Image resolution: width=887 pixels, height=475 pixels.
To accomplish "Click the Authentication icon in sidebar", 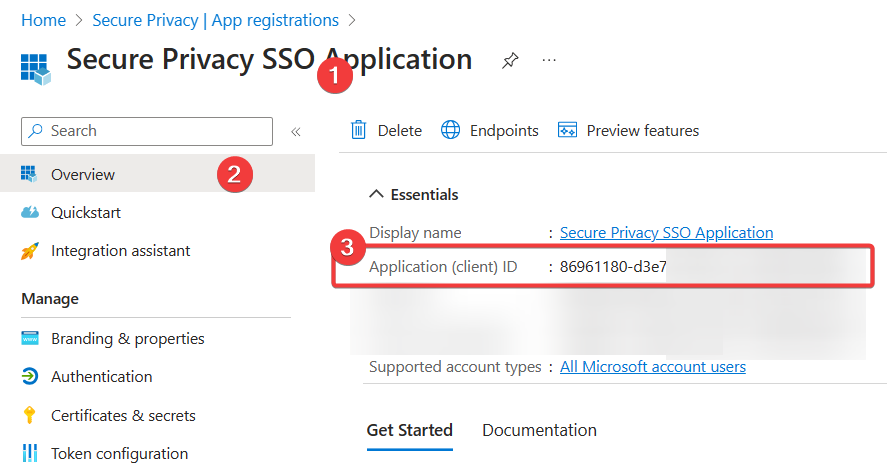I will [30, 377].
